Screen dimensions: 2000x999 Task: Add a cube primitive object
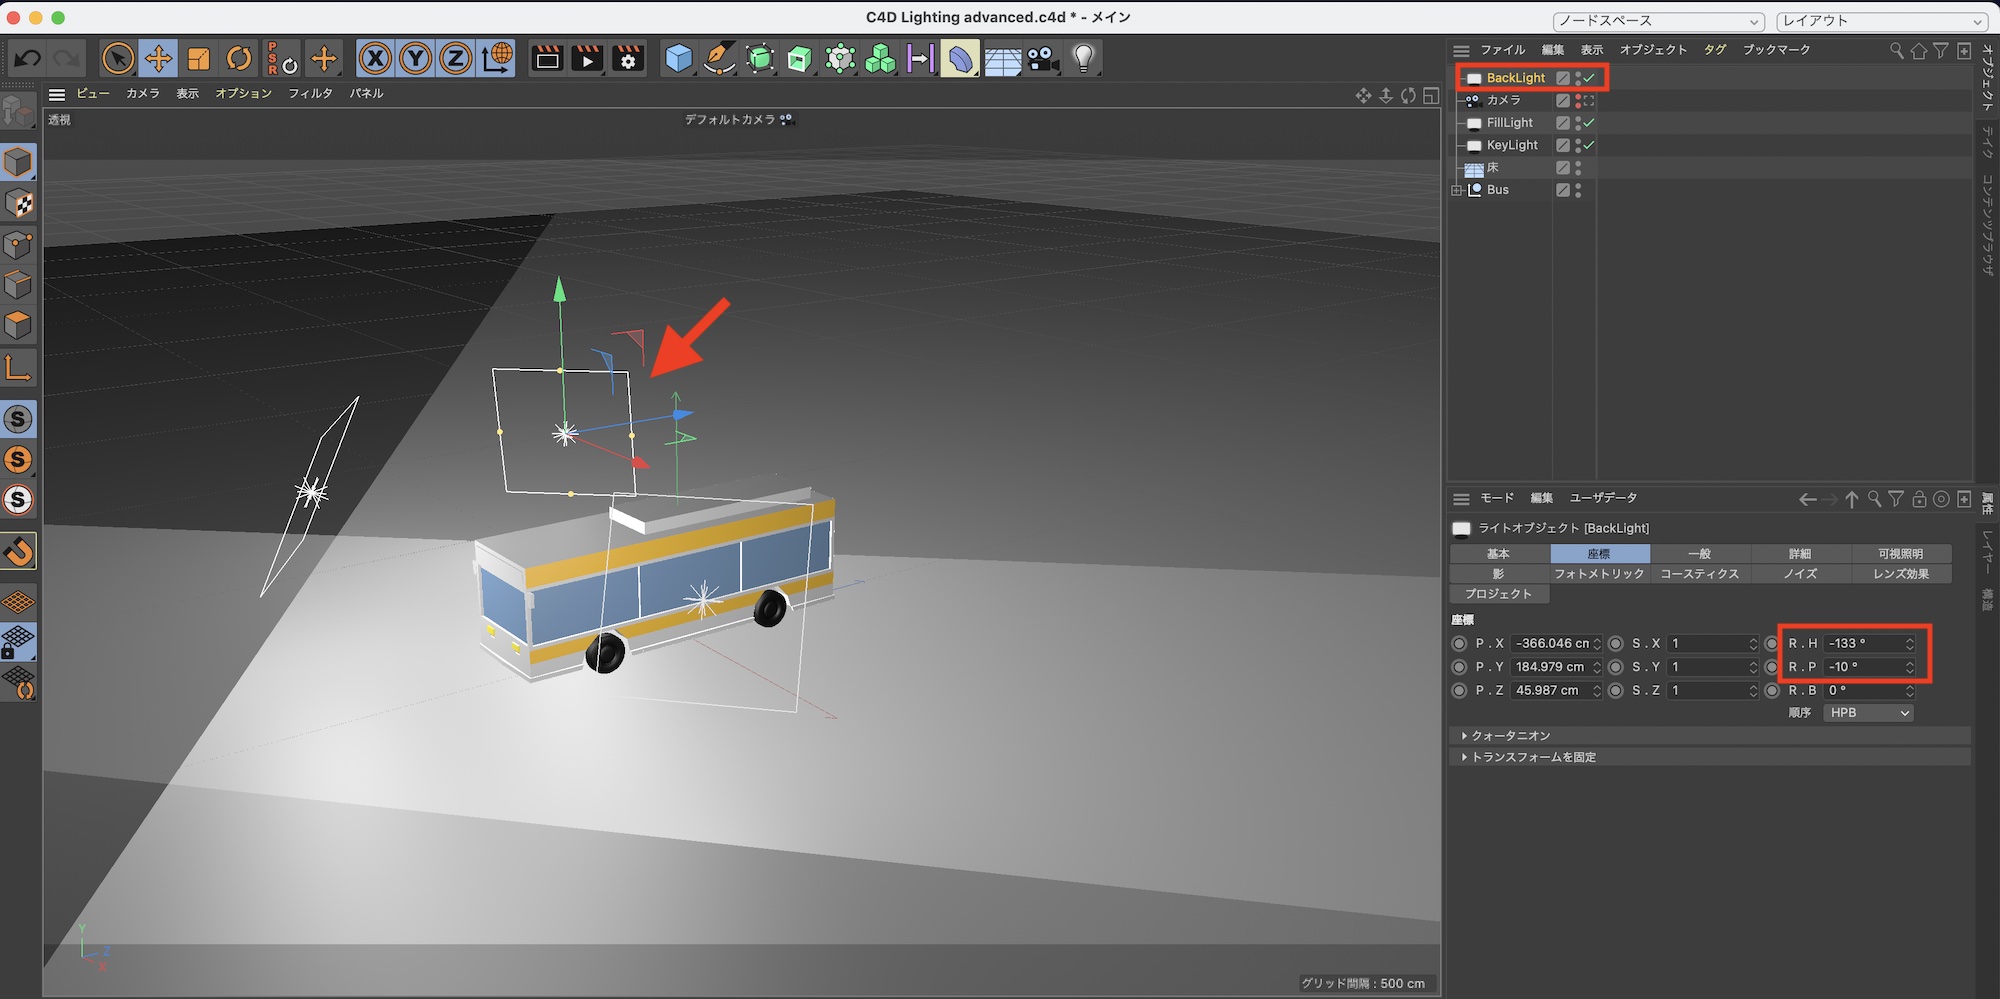[x=679, y=59]
